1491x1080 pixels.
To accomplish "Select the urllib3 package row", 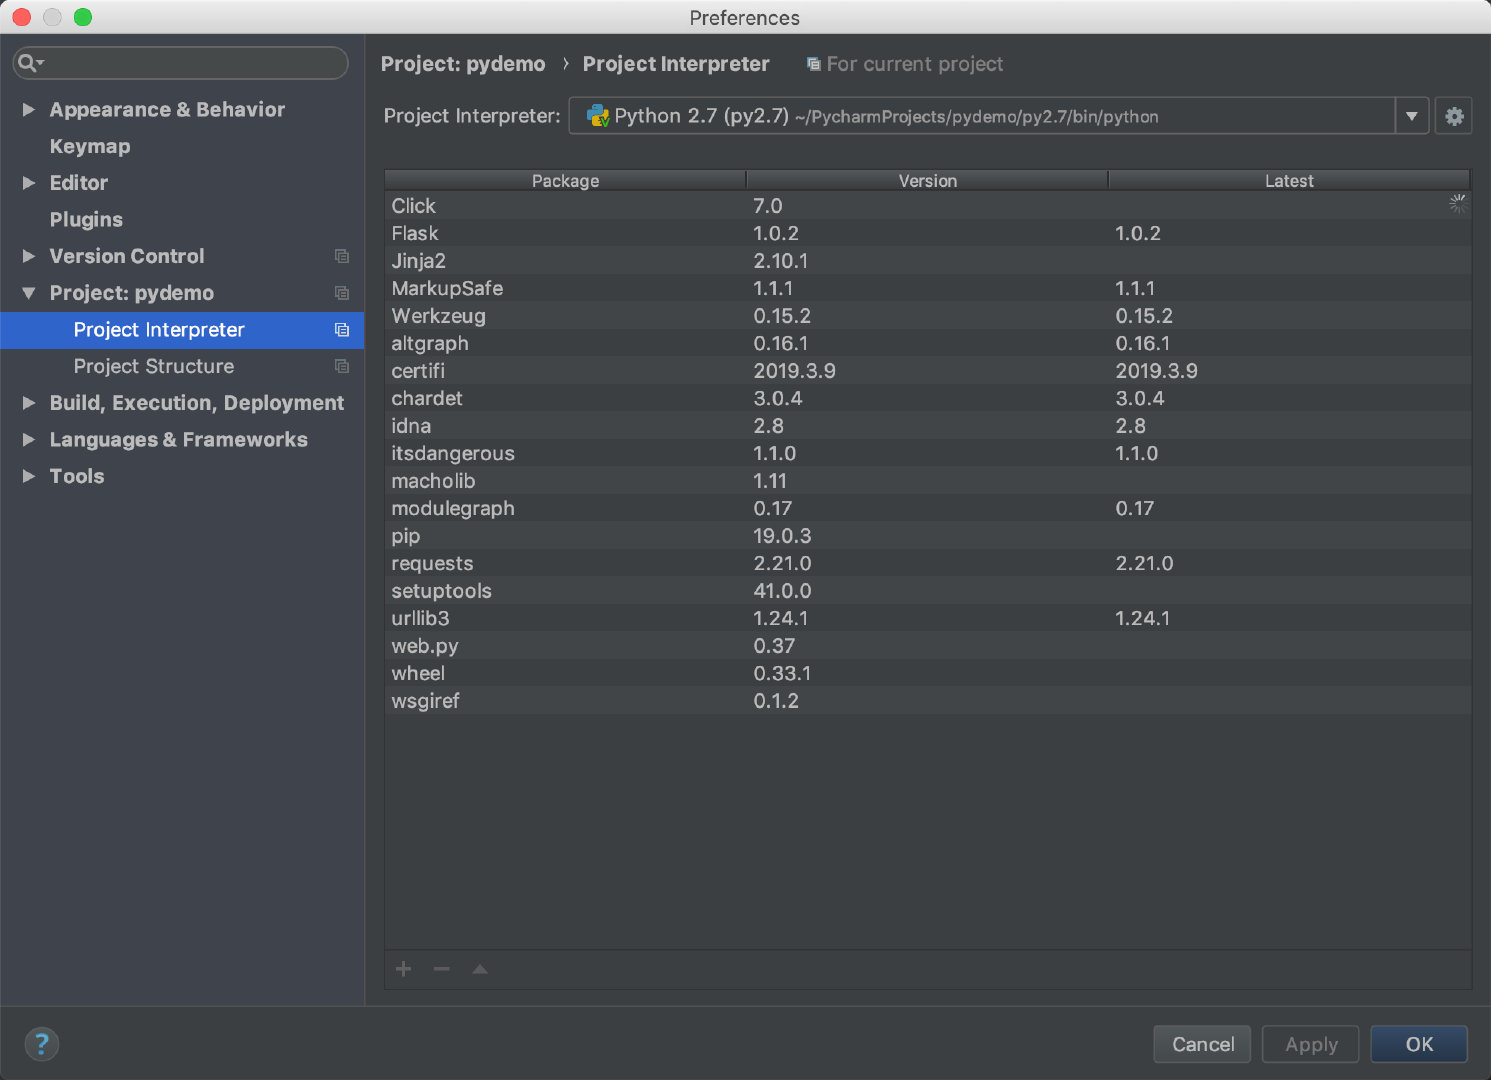I will tap(928, 618).
